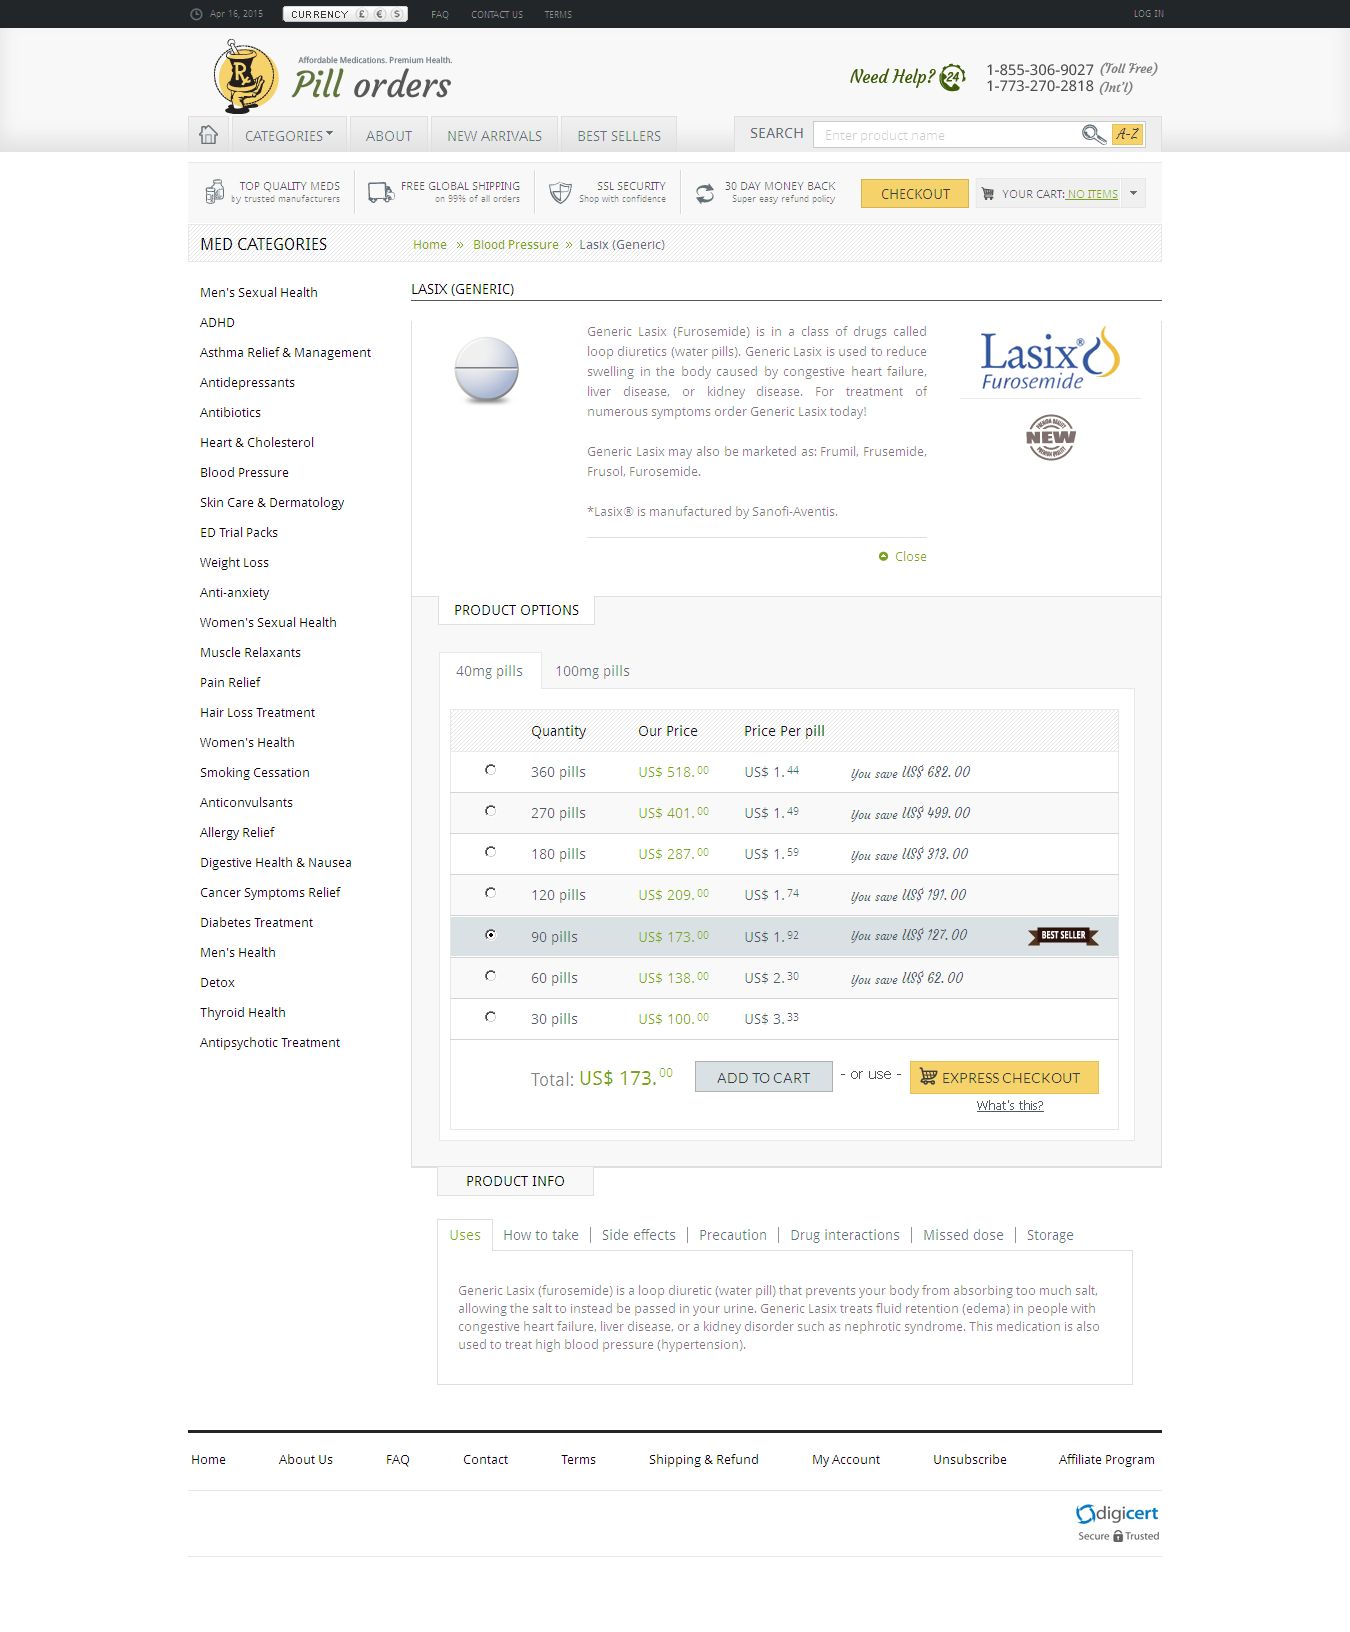The width and height of the screenshot is (1350, 1632).
Task: Select the 60 pills radio option
Action: coord(490,976)
